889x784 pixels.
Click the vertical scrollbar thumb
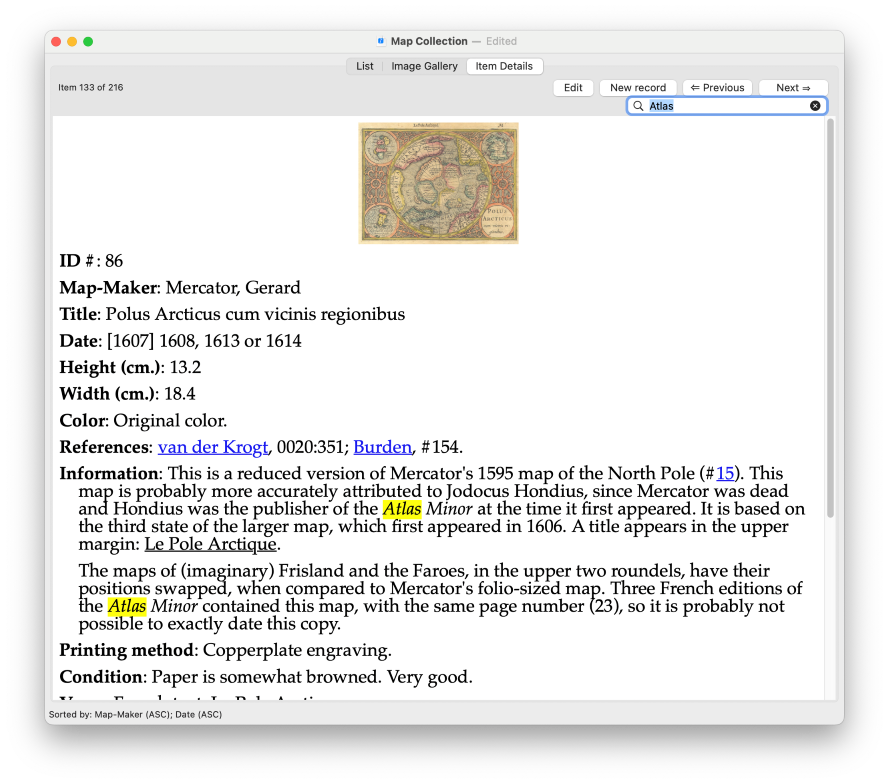click(829, 317)
